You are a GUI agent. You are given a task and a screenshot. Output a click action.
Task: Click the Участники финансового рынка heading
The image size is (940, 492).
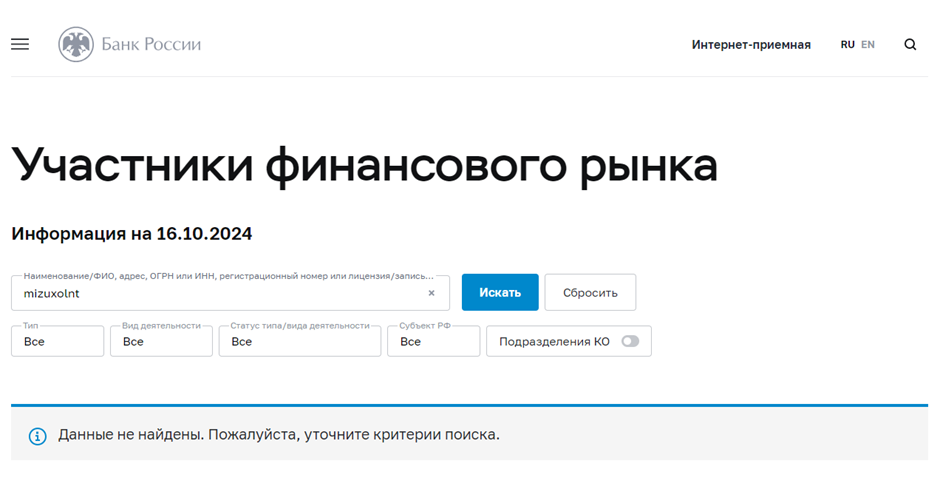364,165
